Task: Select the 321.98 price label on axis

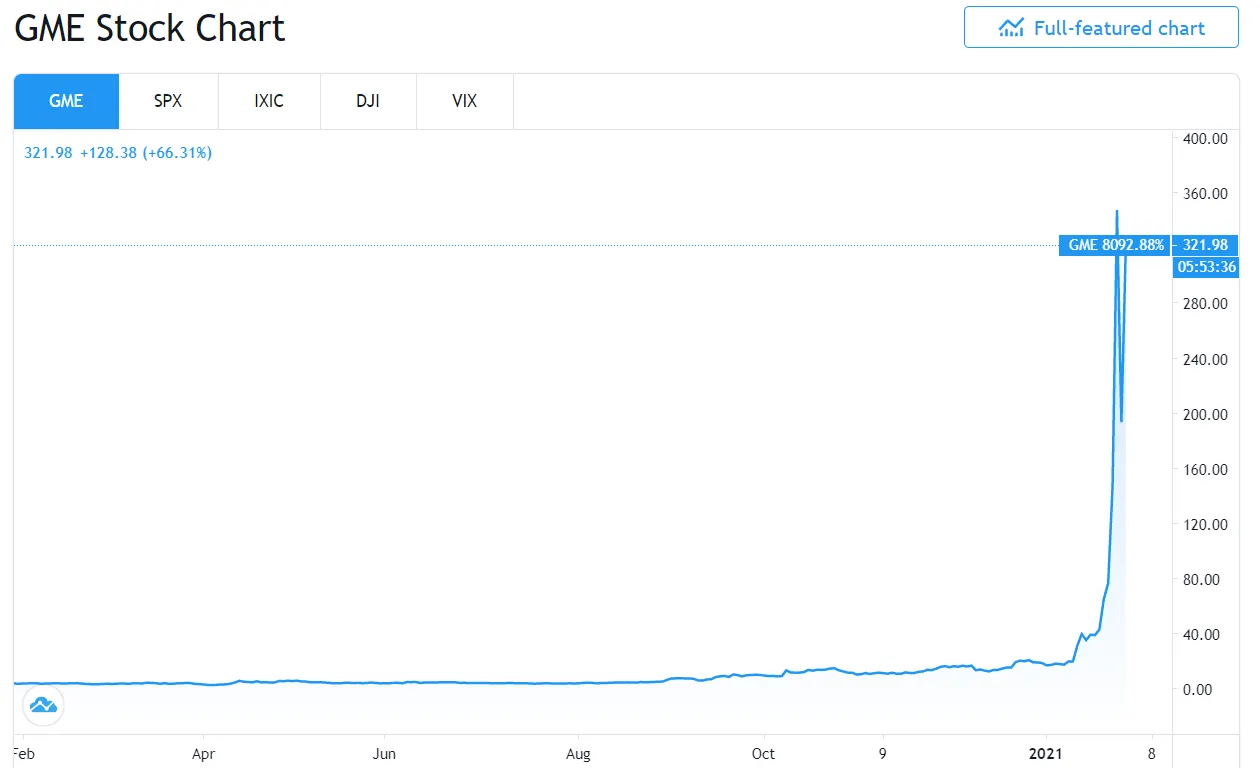Action: (x=1205, y=245)
